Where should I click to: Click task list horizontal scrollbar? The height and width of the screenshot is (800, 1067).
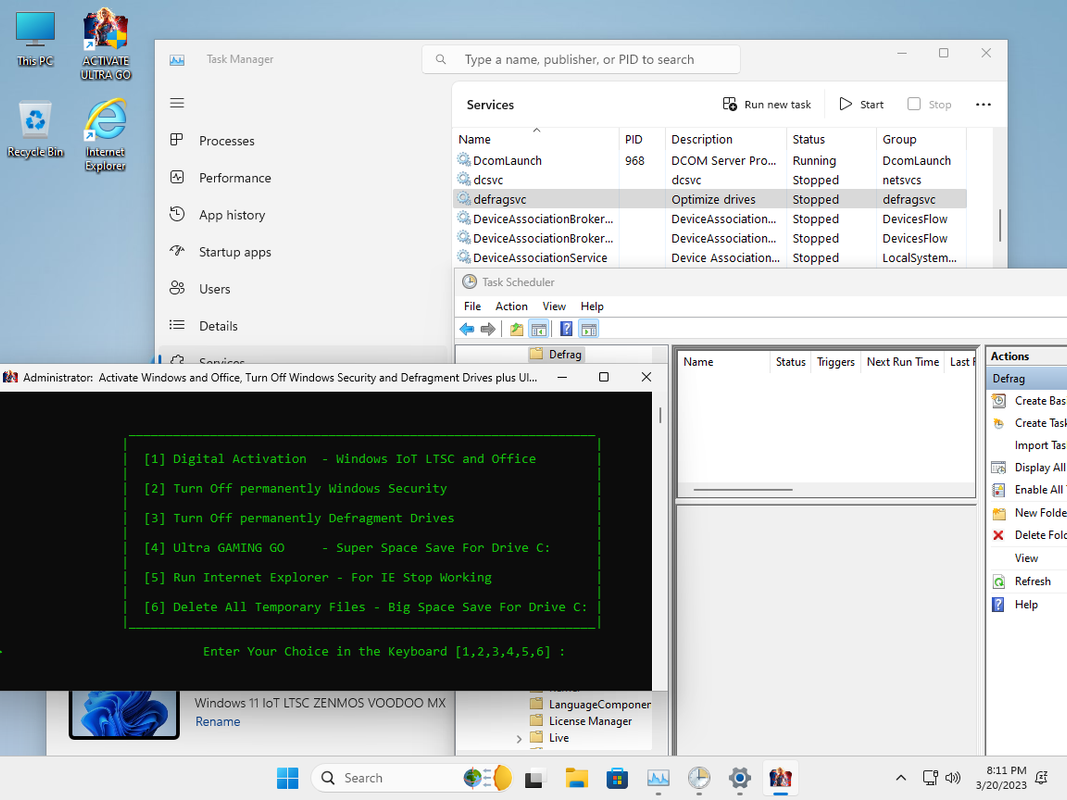pyautogui.click(x=742, y=489)
